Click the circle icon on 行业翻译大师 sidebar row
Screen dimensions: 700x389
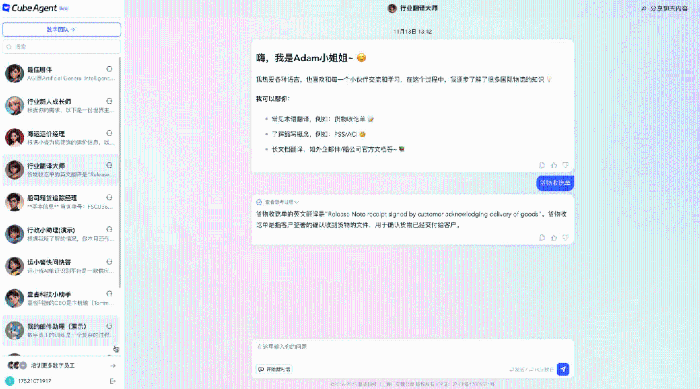pyautogui.click(x=109, y=165)
